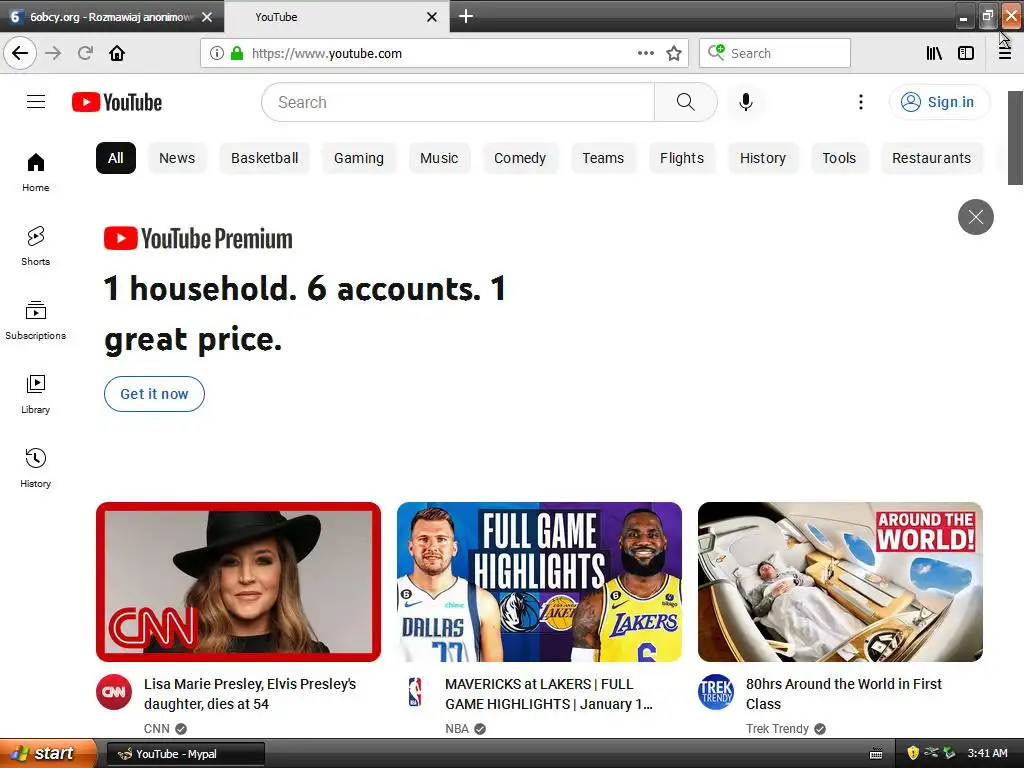This screenshot has height=768, width=1024.
Task: Click the search magnifier button on YouTube
Action: coord(686,102)
